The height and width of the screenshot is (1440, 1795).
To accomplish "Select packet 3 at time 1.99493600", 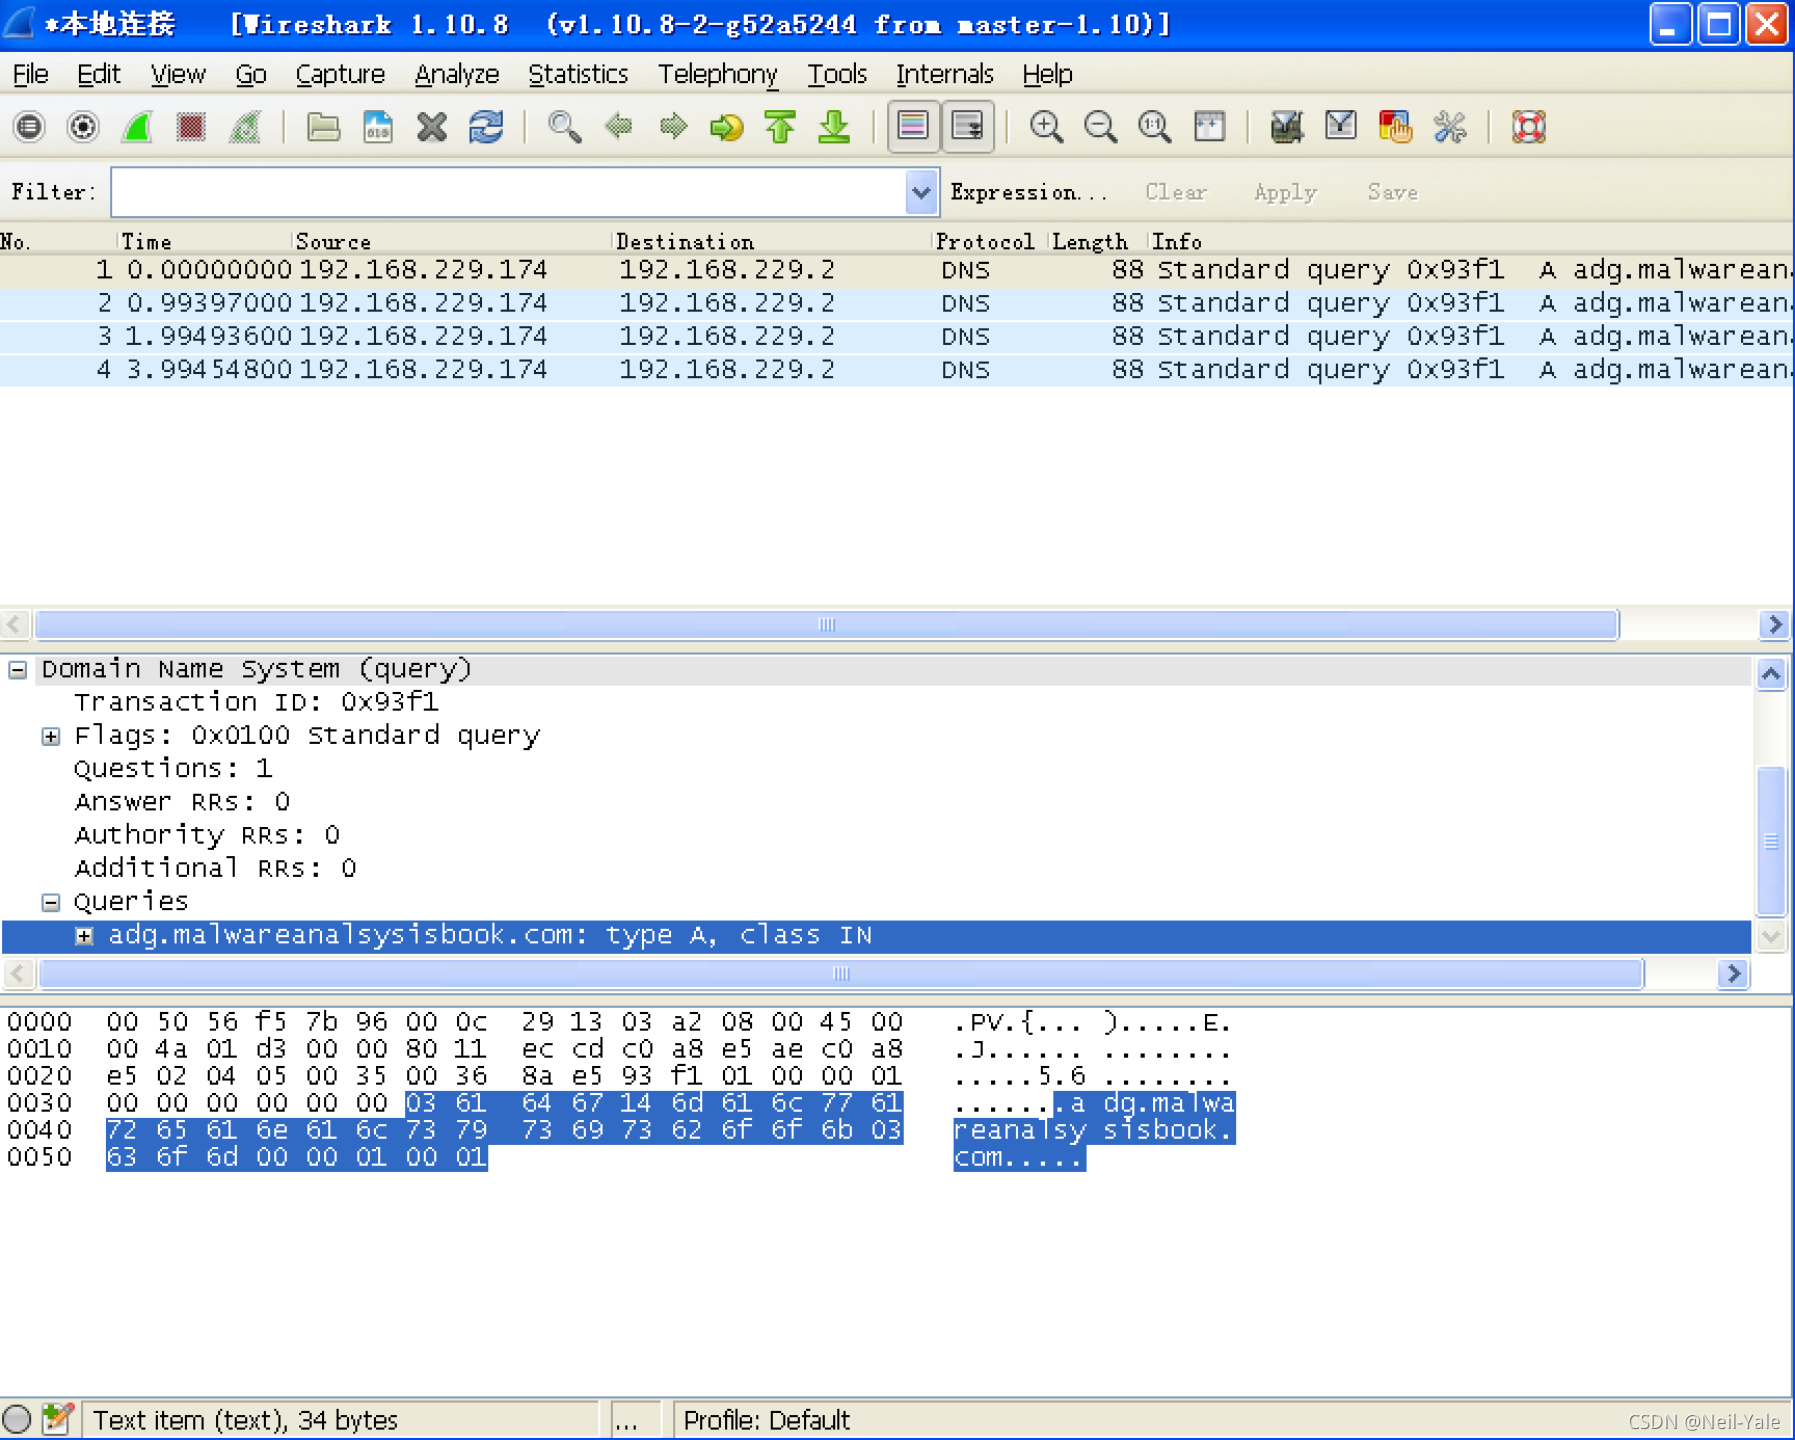I will (896, 336).
